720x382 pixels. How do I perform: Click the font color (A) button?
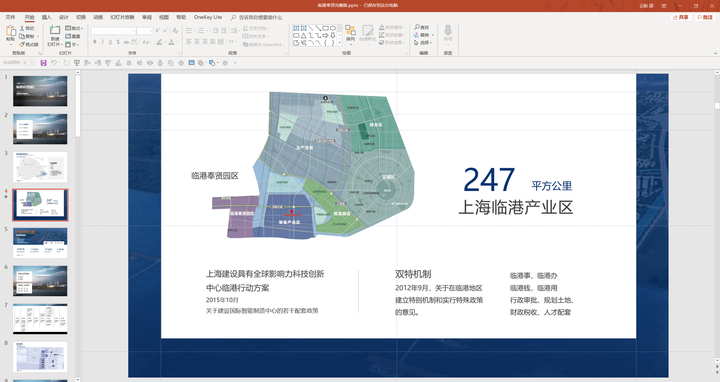[171, 42]
